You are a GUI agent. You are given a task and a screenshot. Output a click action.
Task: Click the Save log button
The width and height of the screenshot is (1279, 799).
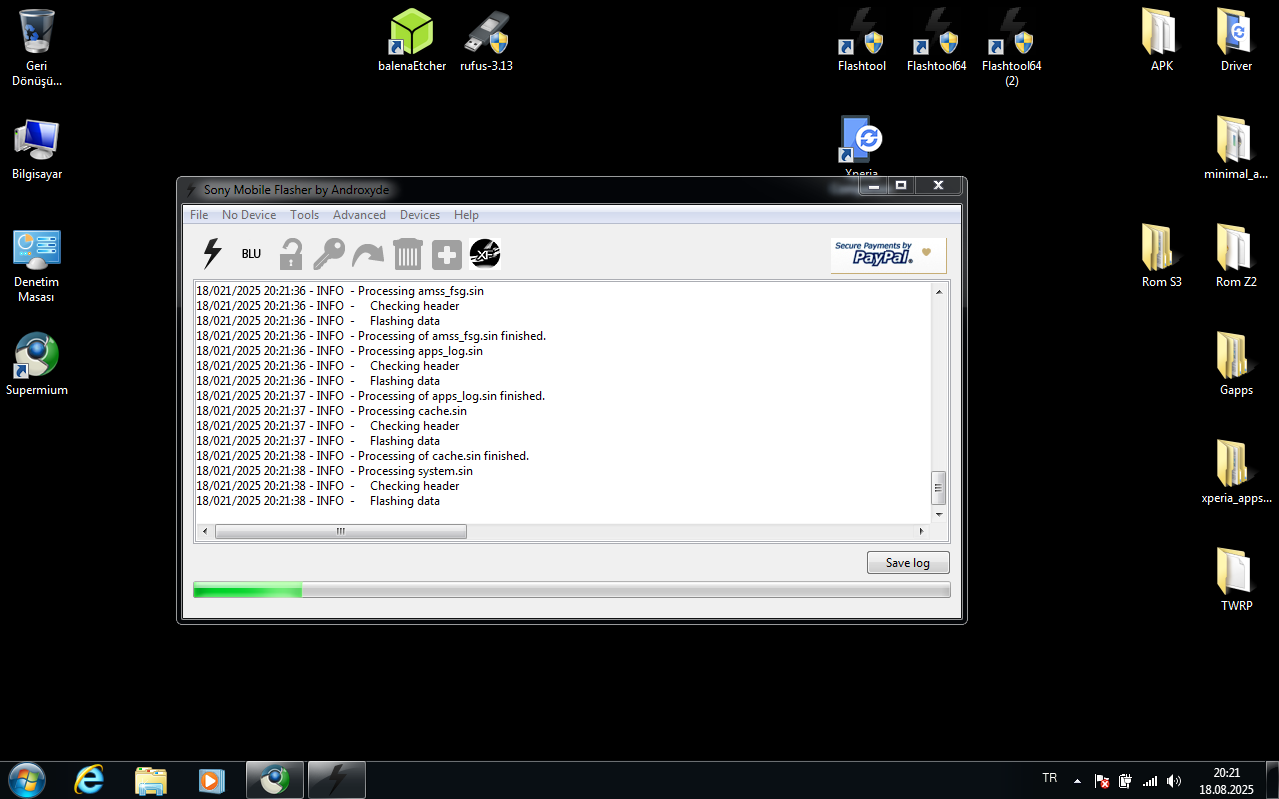[908, 563]
